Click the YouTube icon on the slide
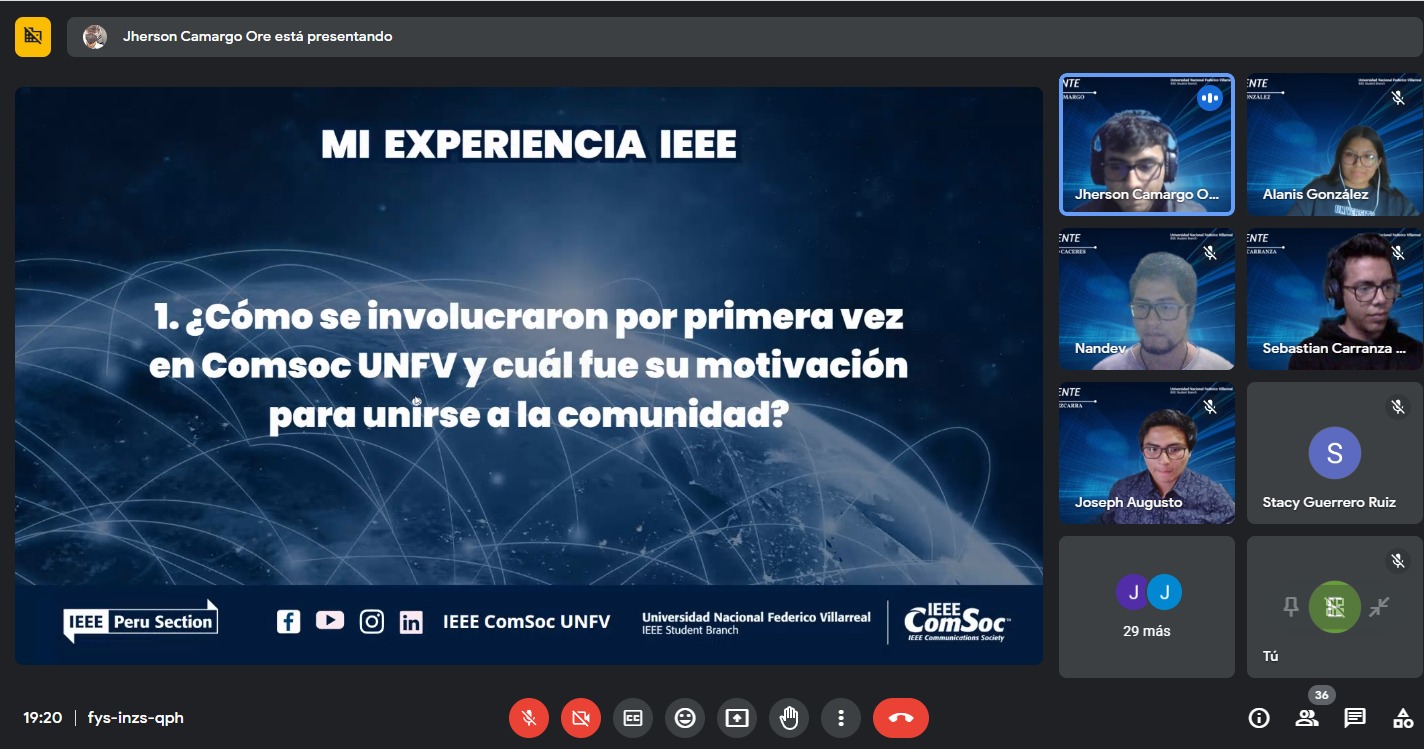 330,620
